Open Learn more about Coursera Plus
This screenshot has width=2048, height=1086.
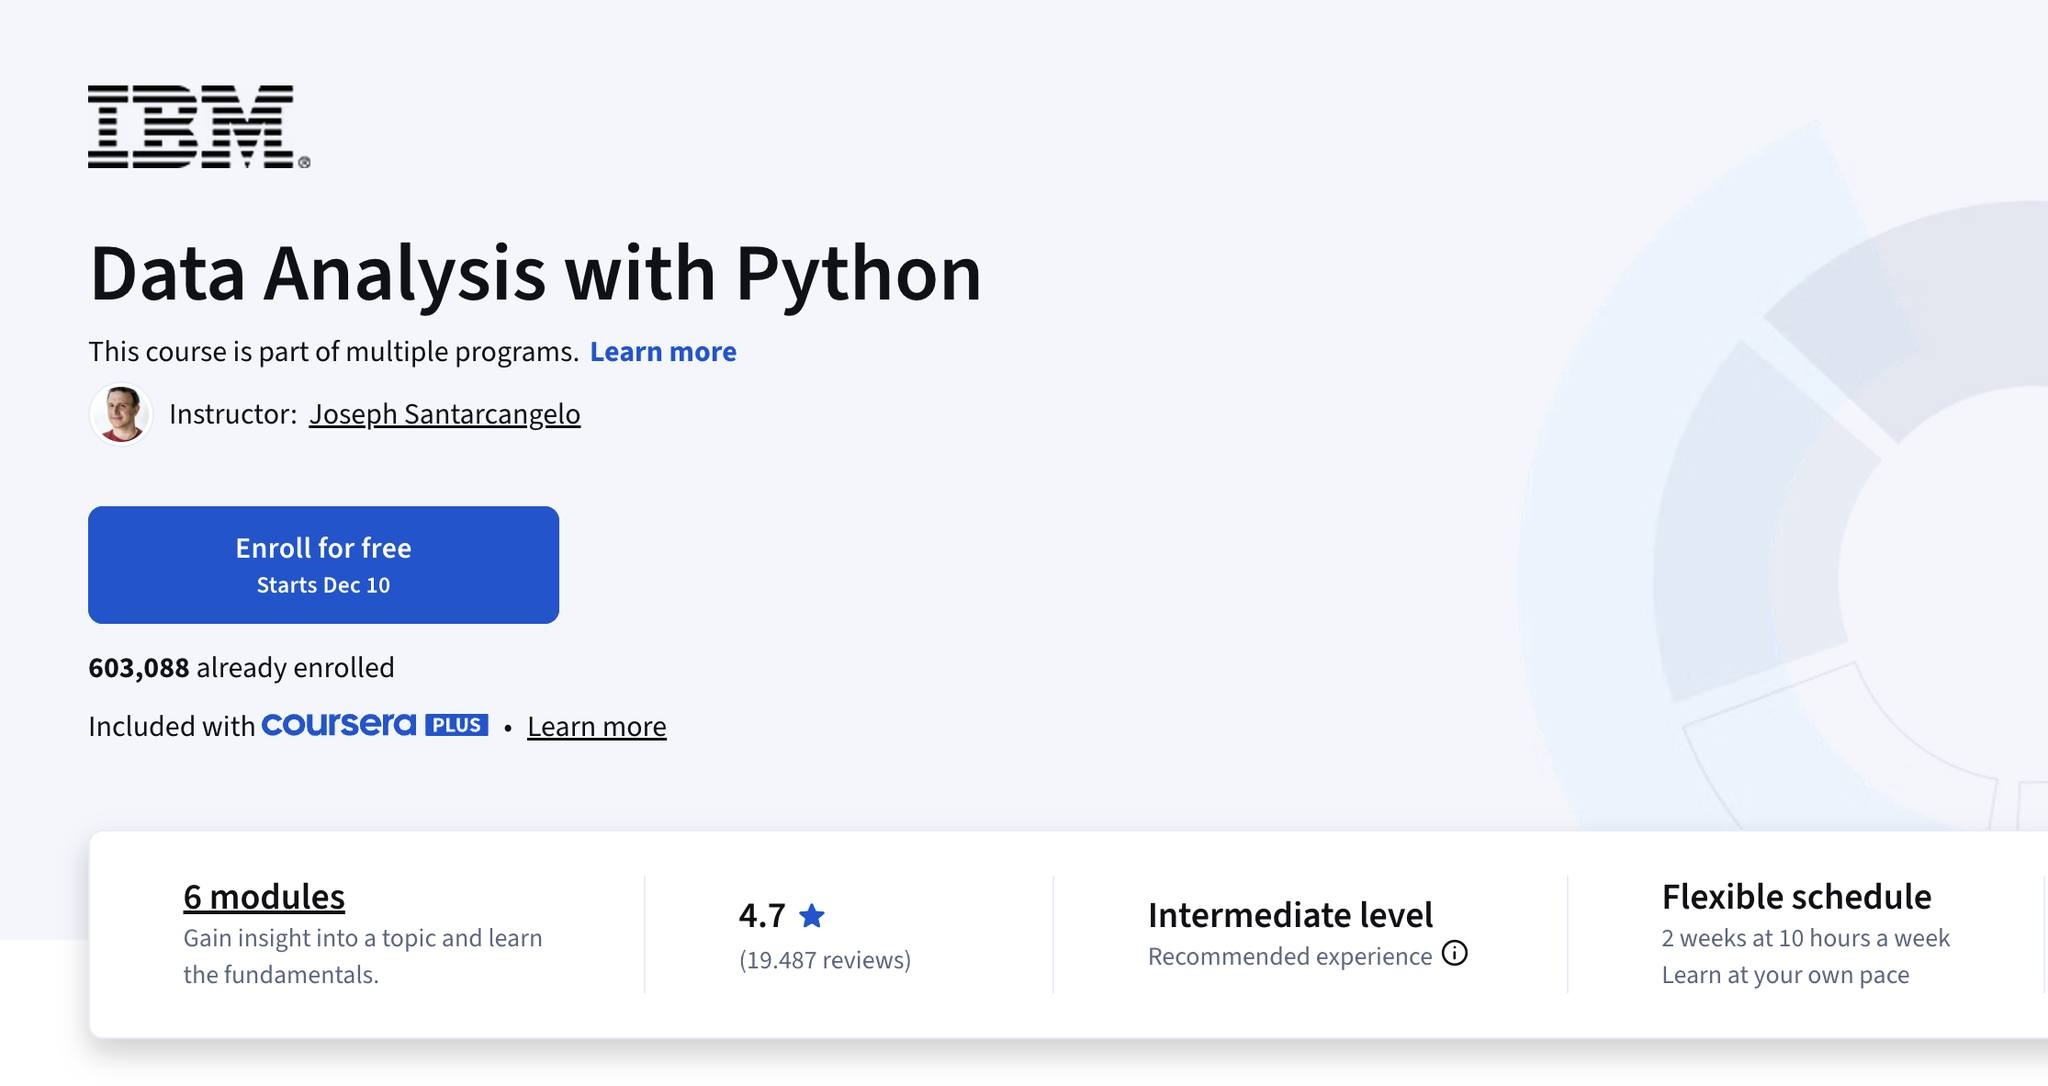click(597, 727)
